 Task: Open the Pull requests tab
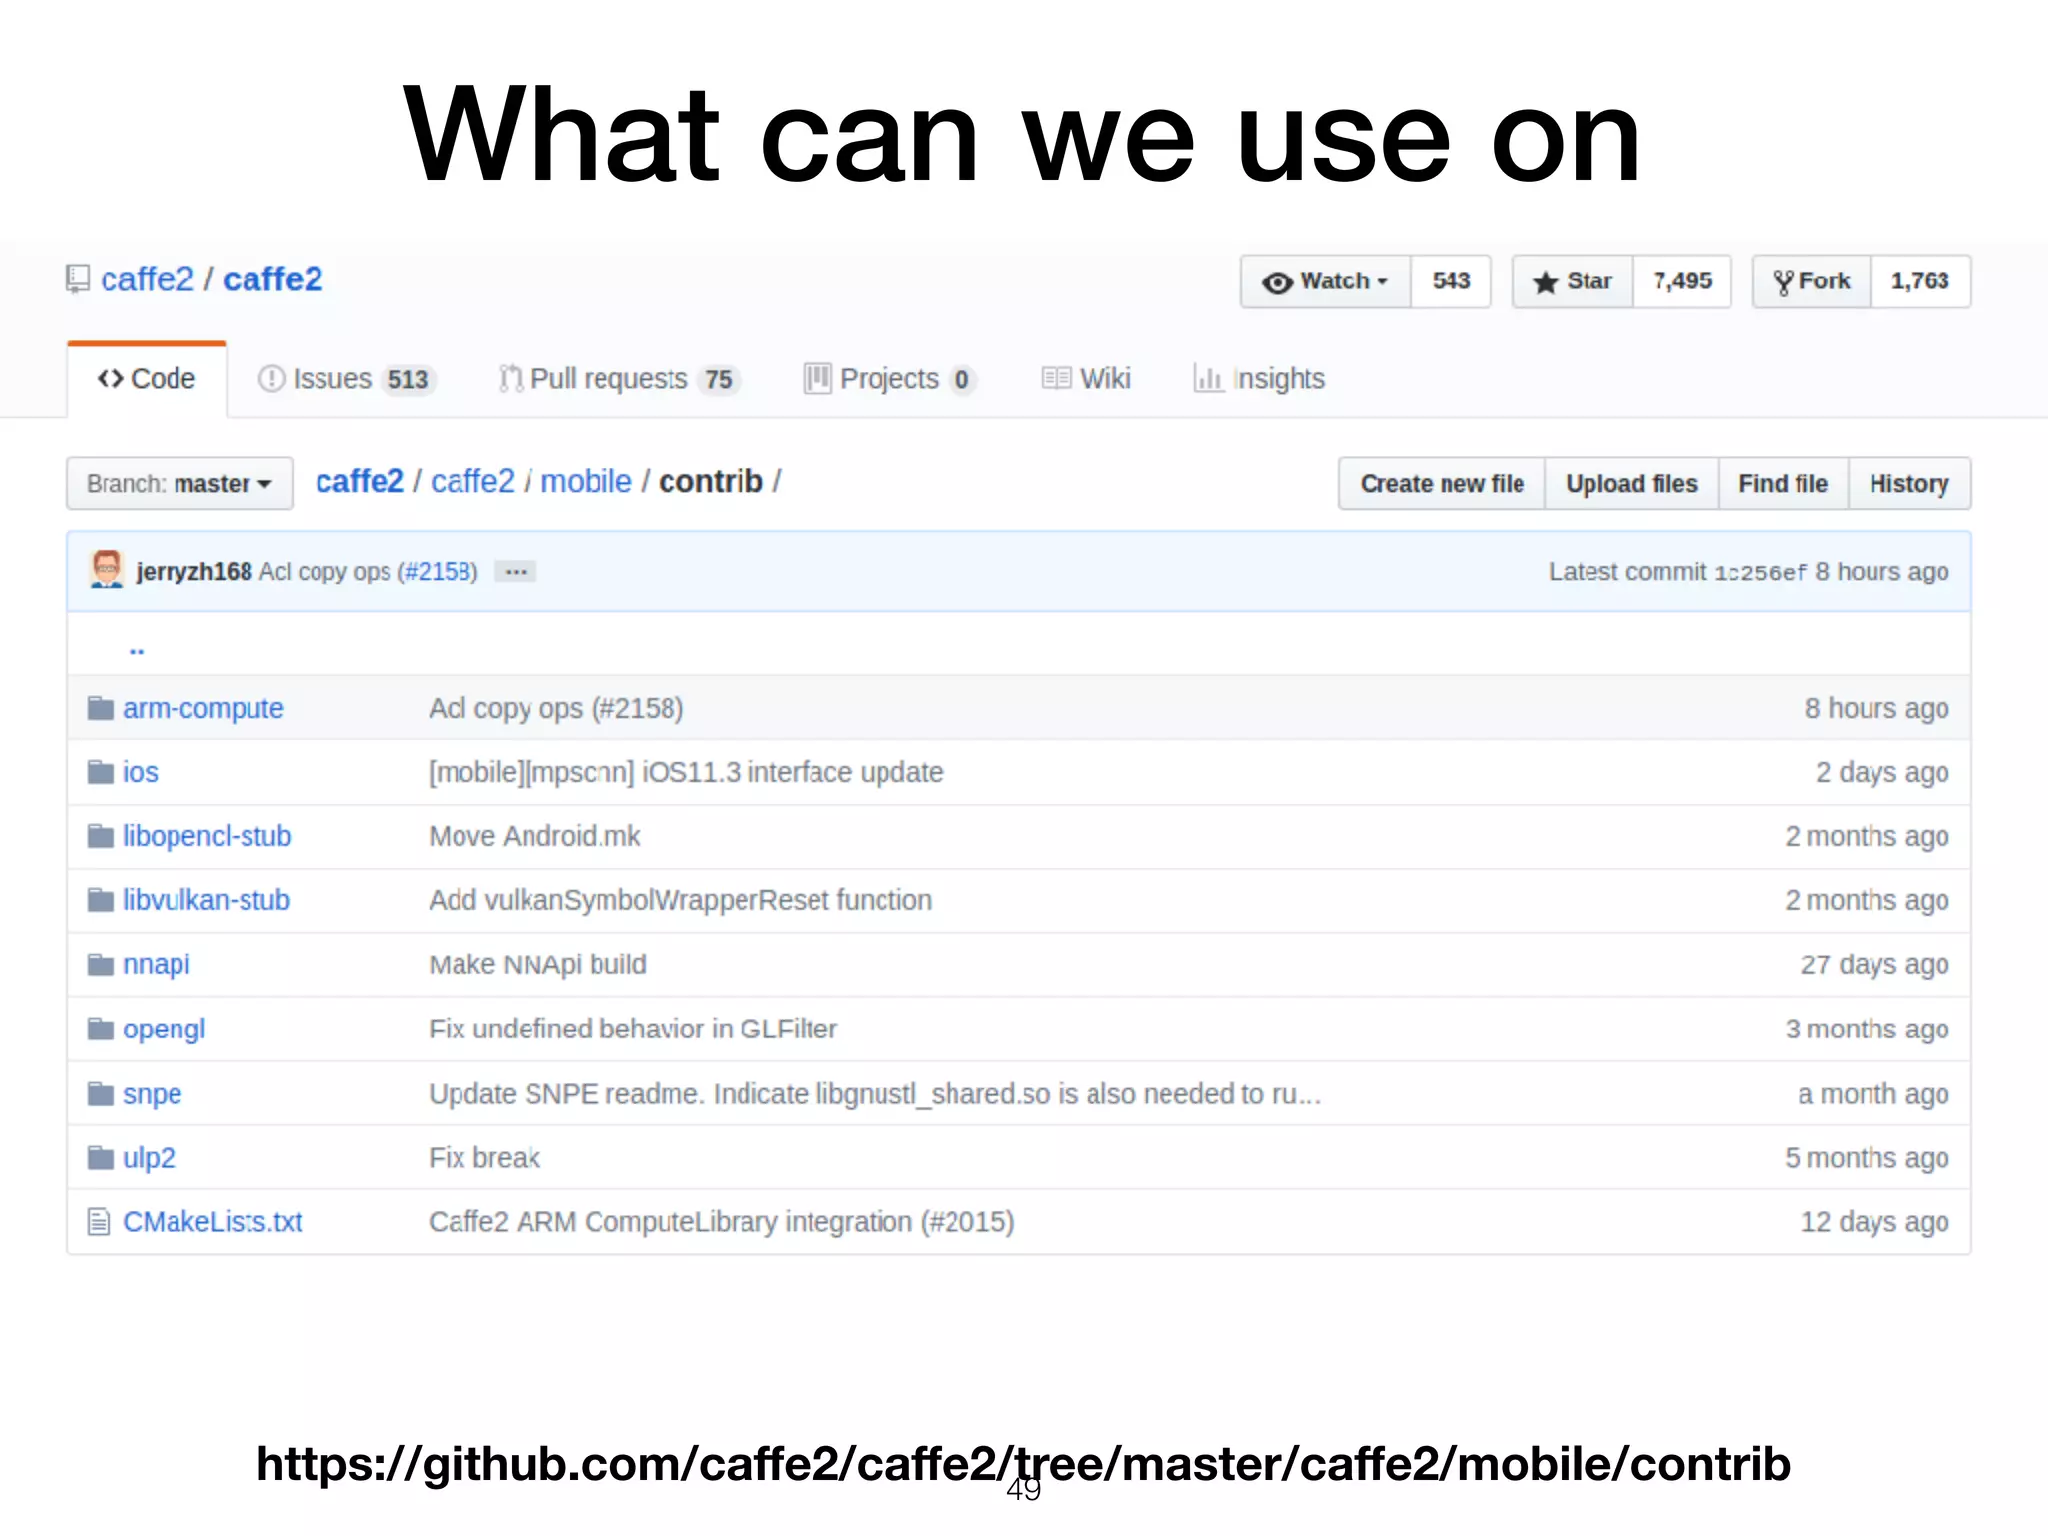(x=619, y=379)
